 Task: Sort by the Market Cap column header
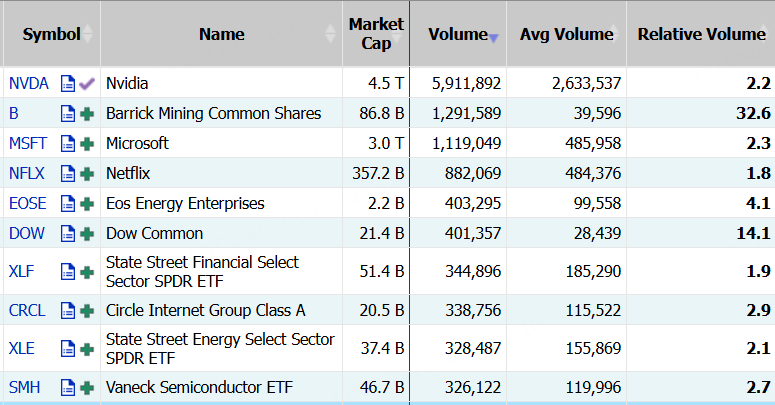375,34
